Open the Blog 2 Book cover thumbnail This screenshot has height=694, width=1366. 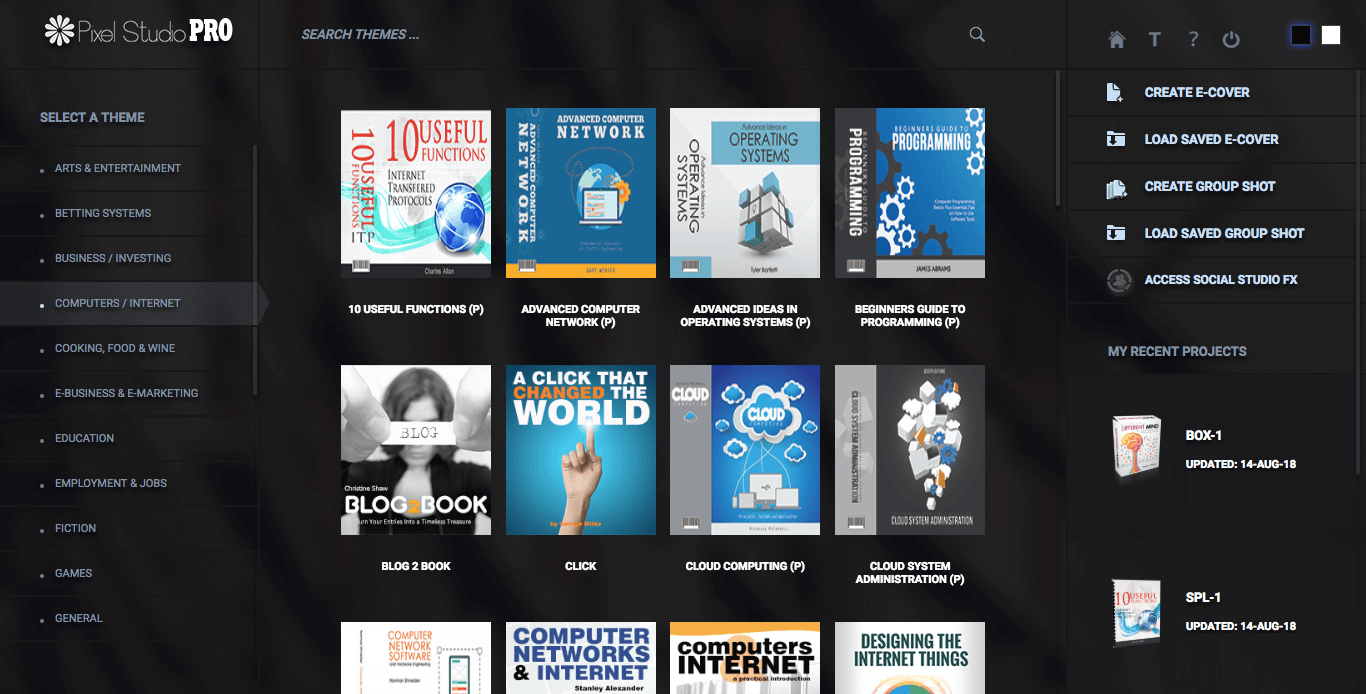pos(416,450)
